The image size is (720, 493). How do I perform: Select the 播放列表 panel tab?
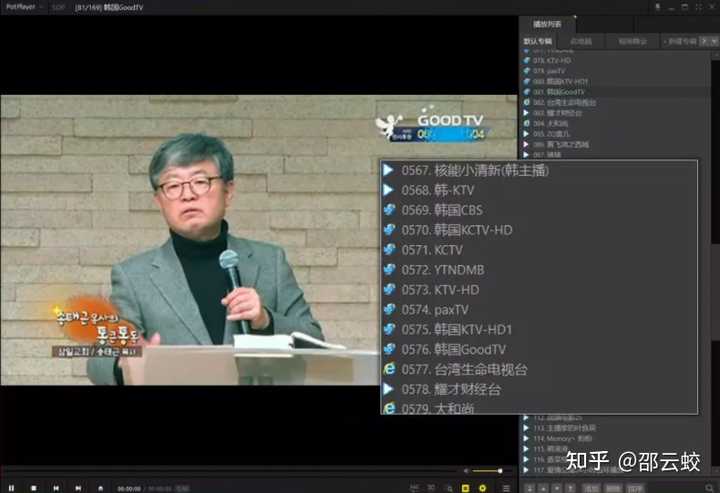(547, 24)
